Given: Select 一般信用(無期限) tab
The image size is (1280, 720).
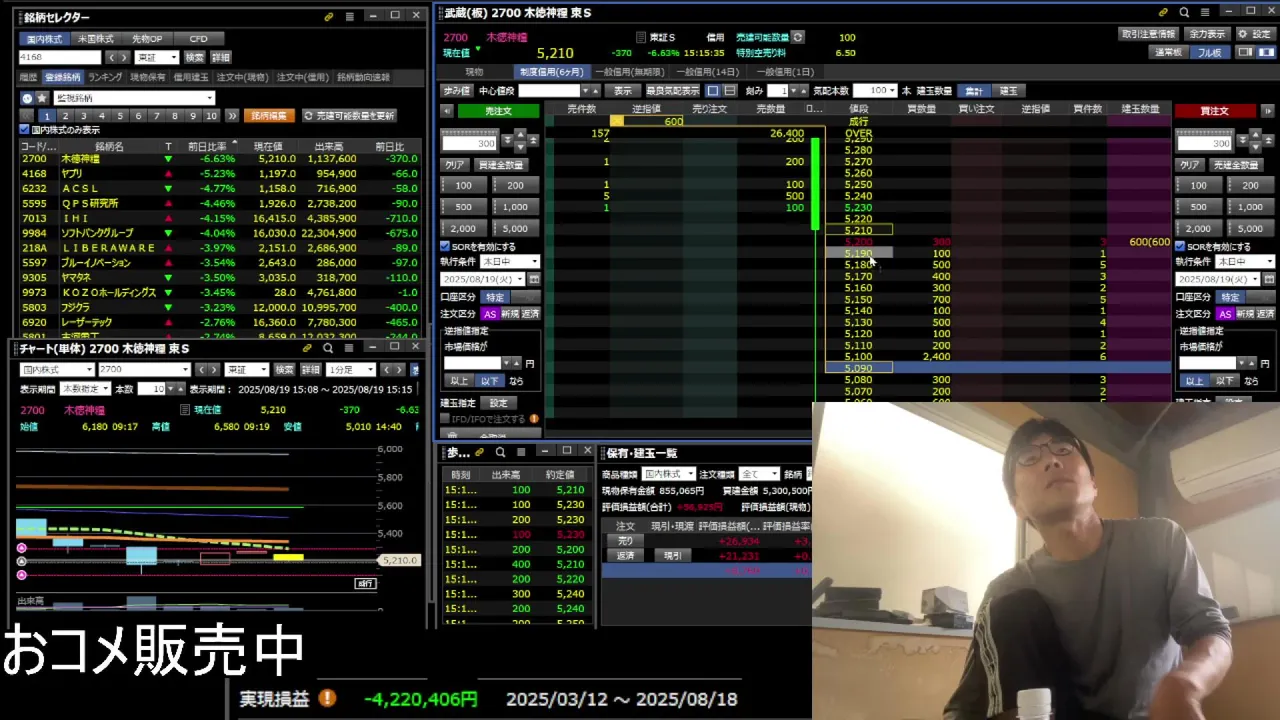Looking at the screenshot, I should pyautogui.click(x=629, y=72).
